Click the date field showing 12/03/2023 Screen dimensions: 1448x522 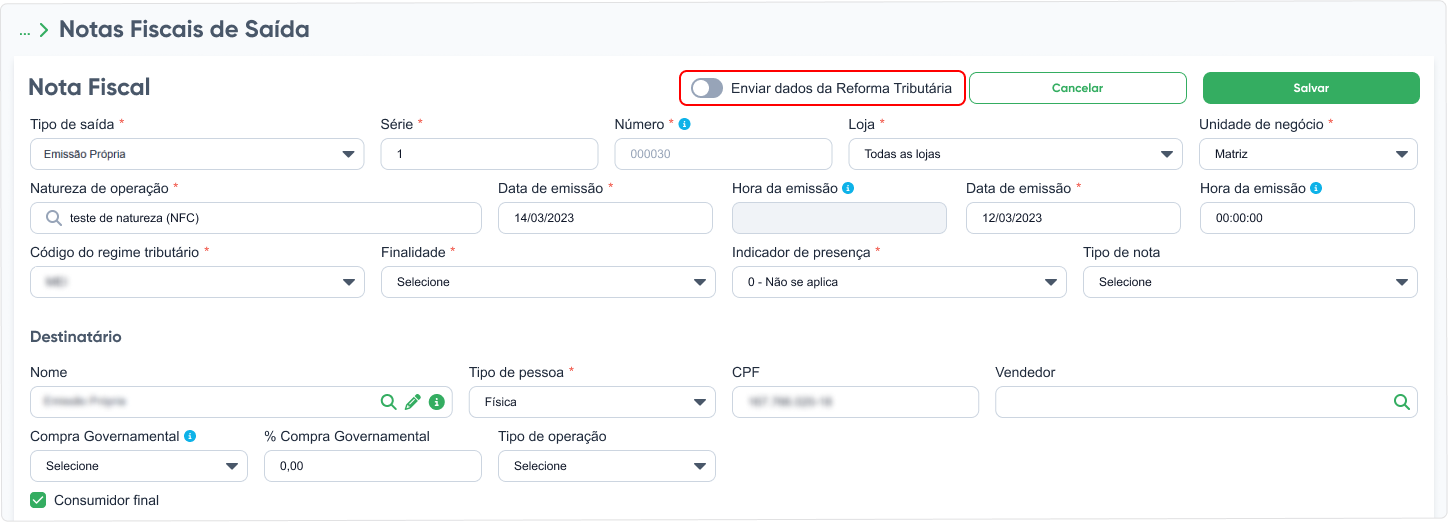coord(1073,218)
